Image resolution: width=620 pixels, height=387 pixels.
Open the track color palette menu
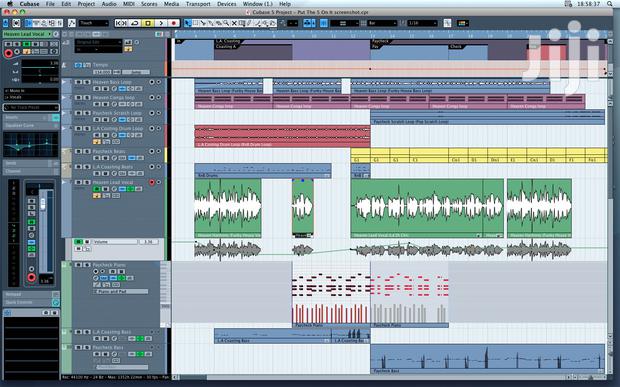tap(463, 23)
